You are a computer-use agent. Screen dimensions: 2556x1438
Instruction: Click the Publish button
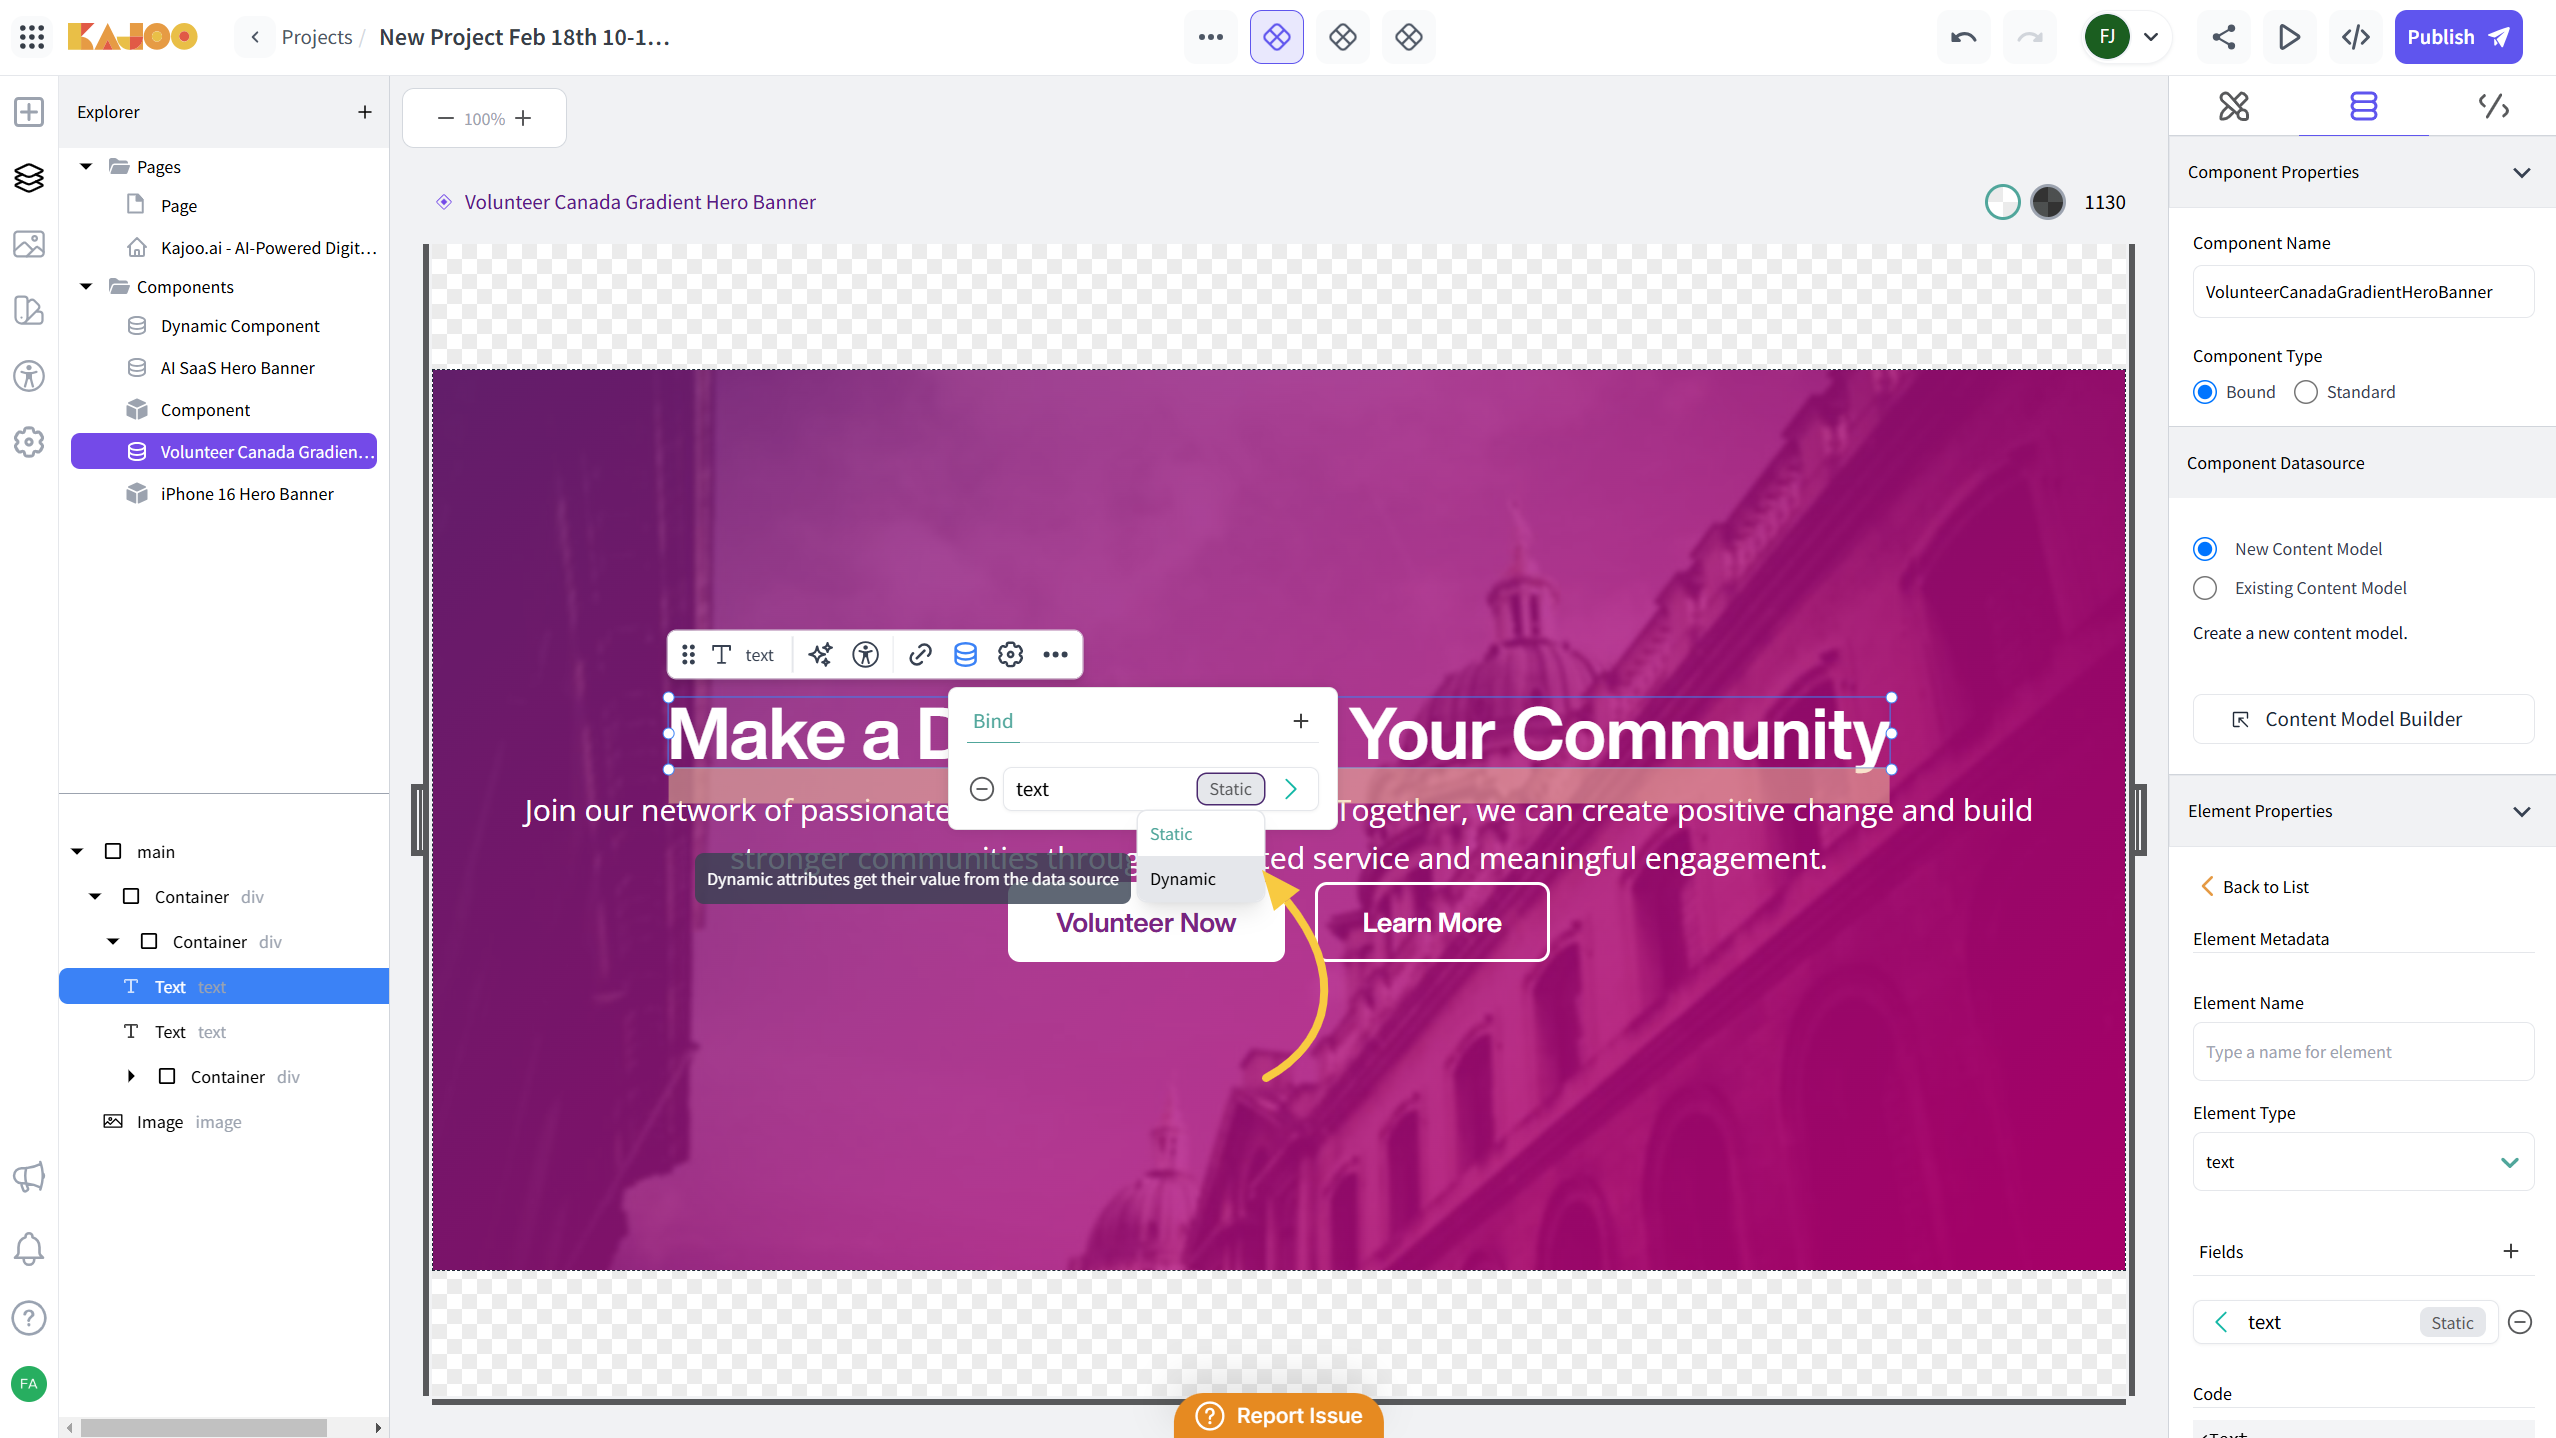[2458, 37]
